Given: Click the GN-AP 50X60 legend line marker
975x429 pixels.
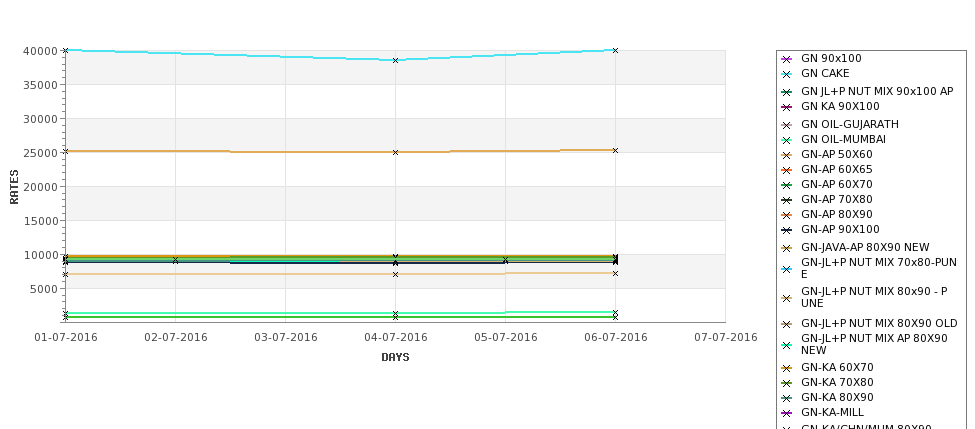Looking at the screenshot, I should (787, 155).
